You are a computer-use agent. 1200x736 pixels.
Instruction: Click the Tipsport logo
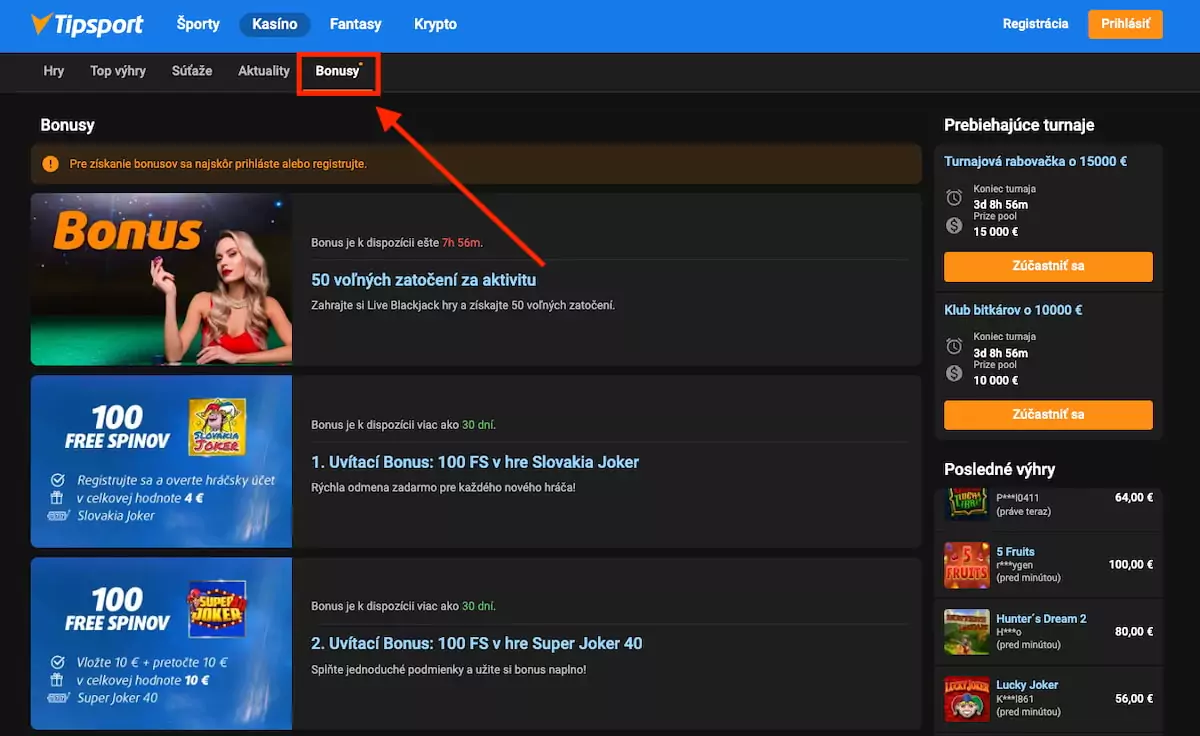coord(88,24)
